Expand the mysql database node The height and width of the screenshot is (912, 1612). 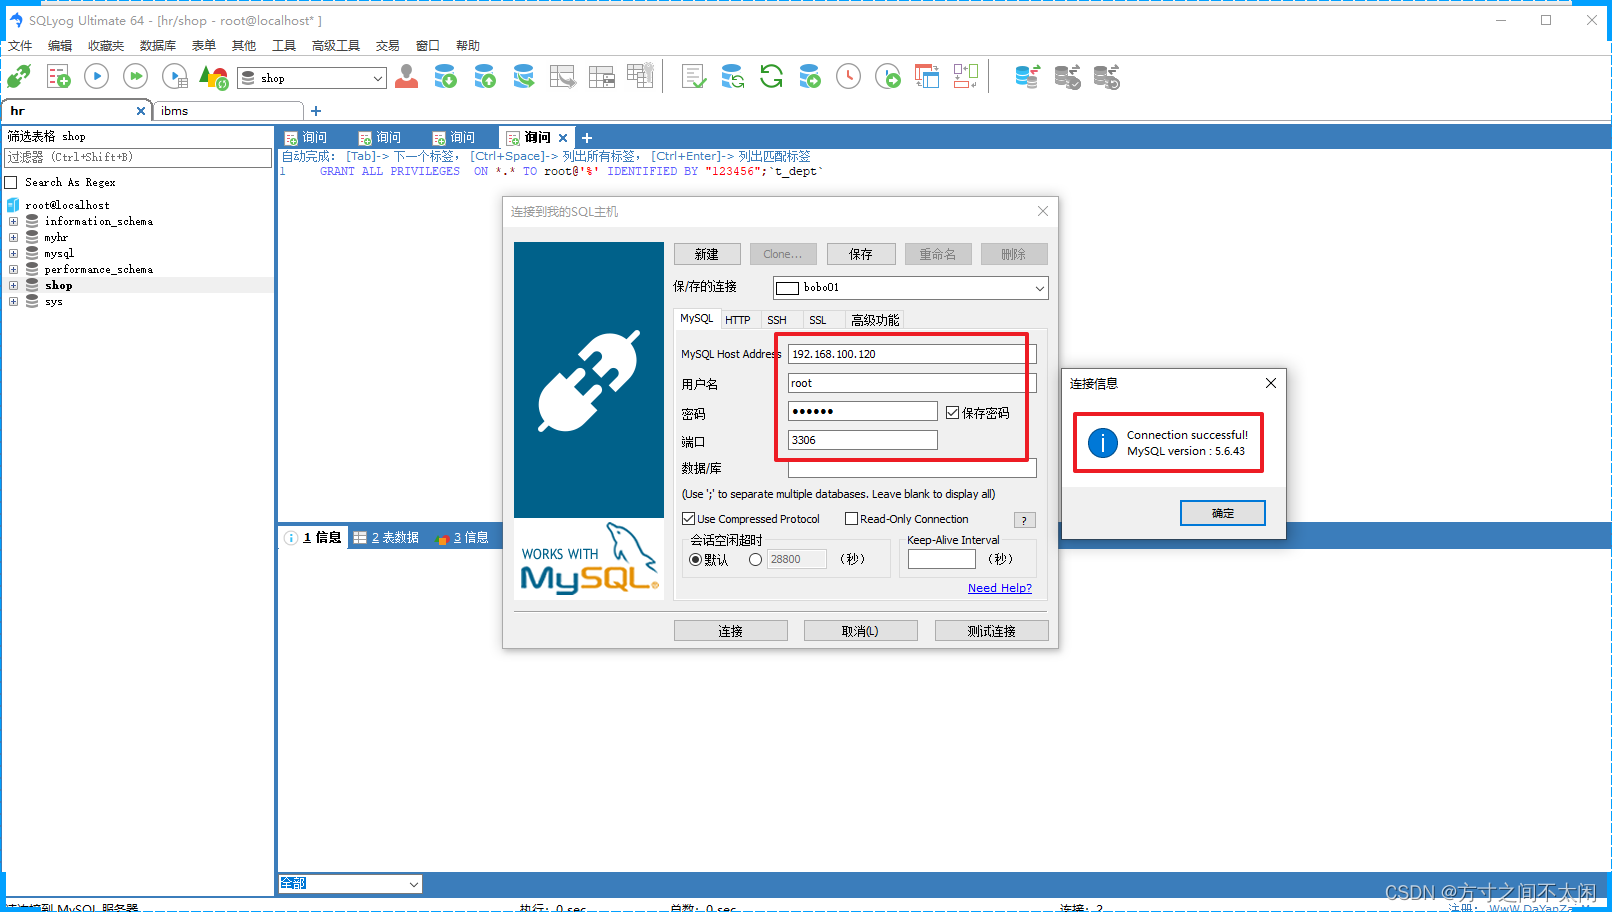(13, 254)
